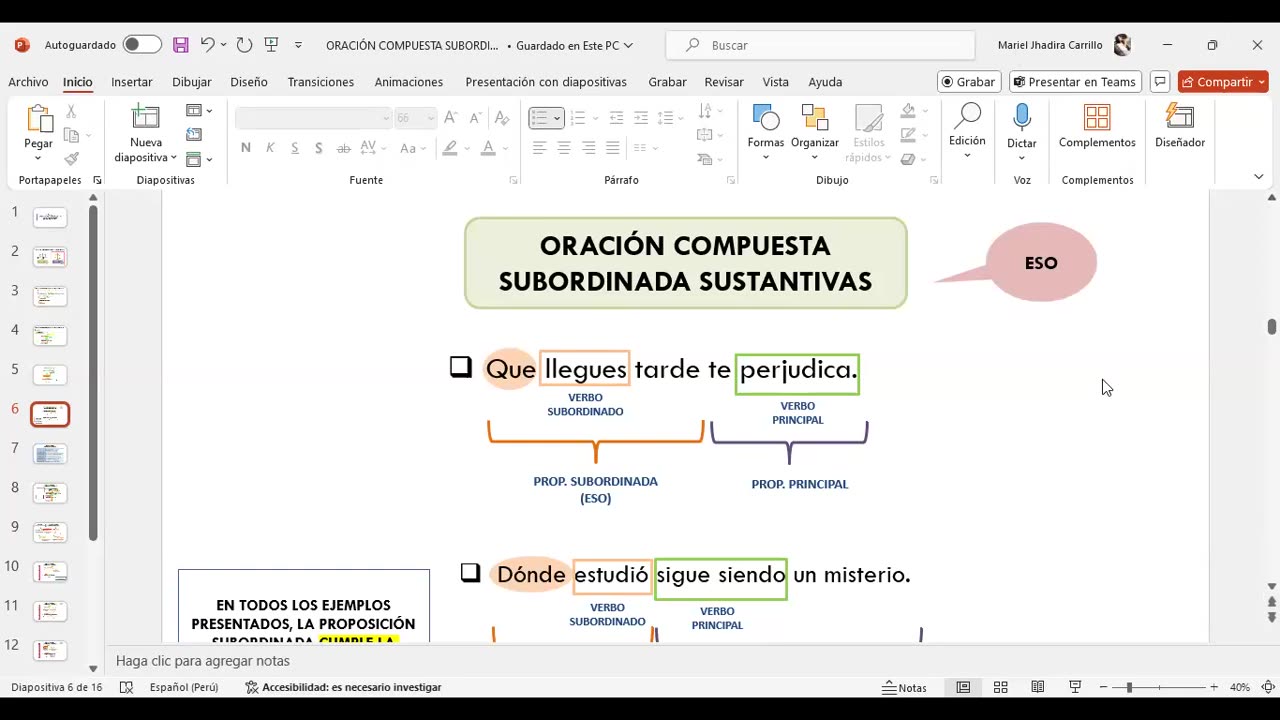Open the Aa change case dropdown
Viewport: 1280px width, 720px height.
coord(413,148)
